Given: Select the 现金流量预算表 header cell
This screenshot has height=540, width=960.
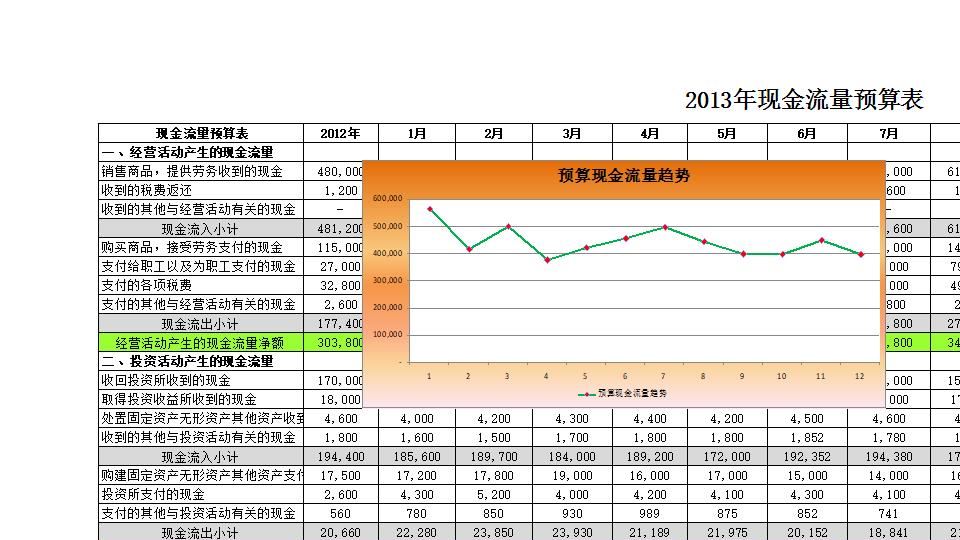Looking at the screenshot, I should [x=201, y=133].
